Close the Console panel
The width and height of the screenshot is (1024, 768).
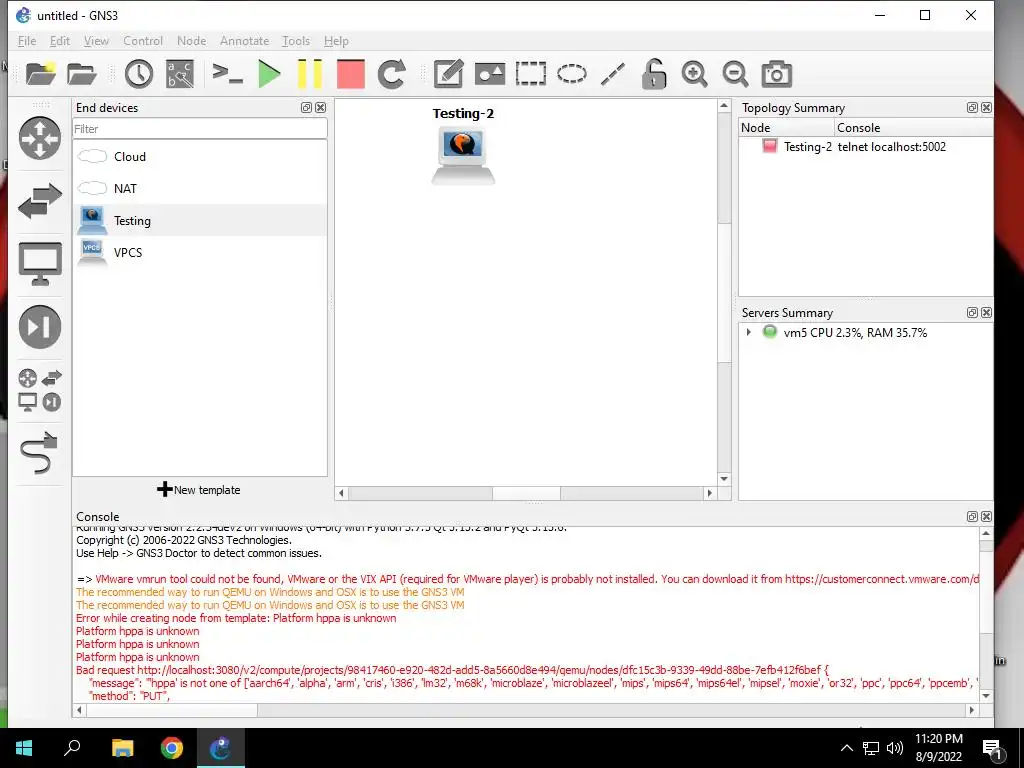tap(986, 517)
